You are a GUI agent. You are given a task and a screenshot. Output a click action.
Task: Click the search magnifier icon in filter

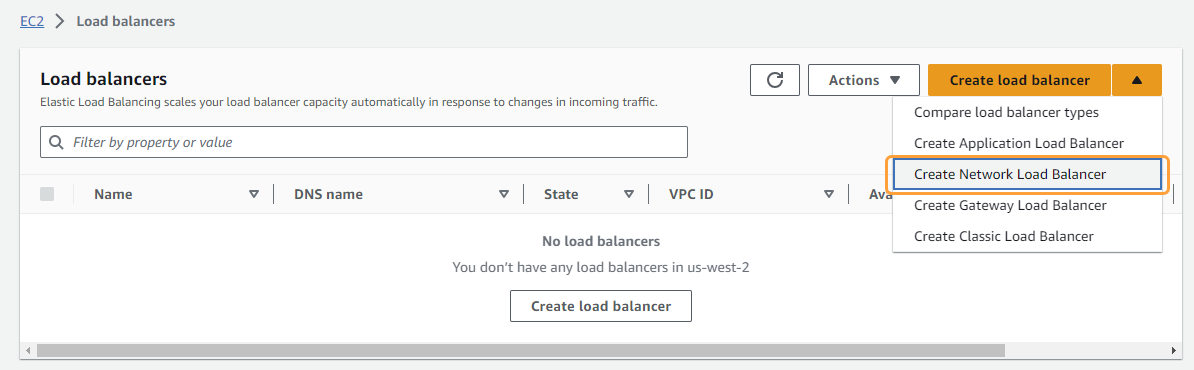56,142
